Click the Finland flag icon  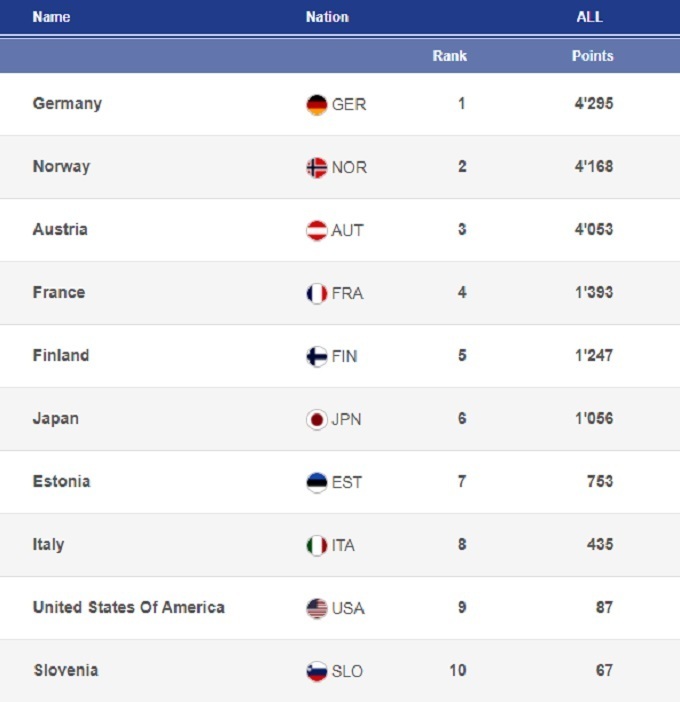(317, 357)
